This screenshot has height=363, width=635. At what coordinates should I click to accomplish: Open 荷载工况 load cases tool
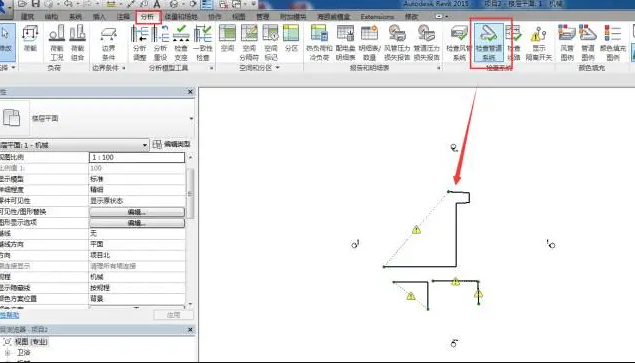(57, 43)
